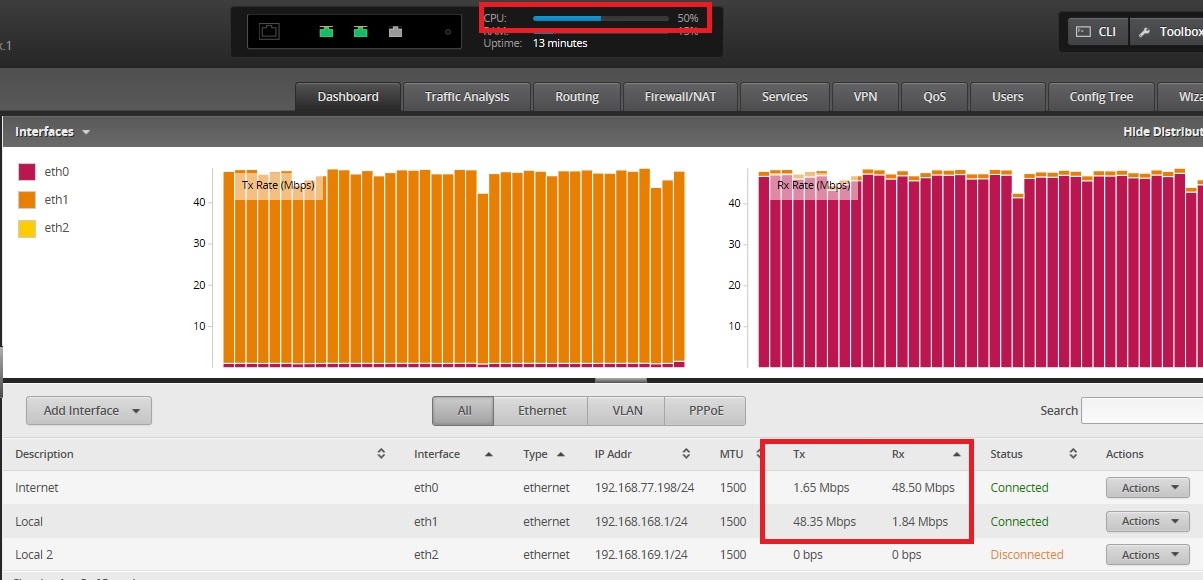1203x580 pixels.
Task: Sort the table by IP Addr column
Action: (x=685, y=454)
